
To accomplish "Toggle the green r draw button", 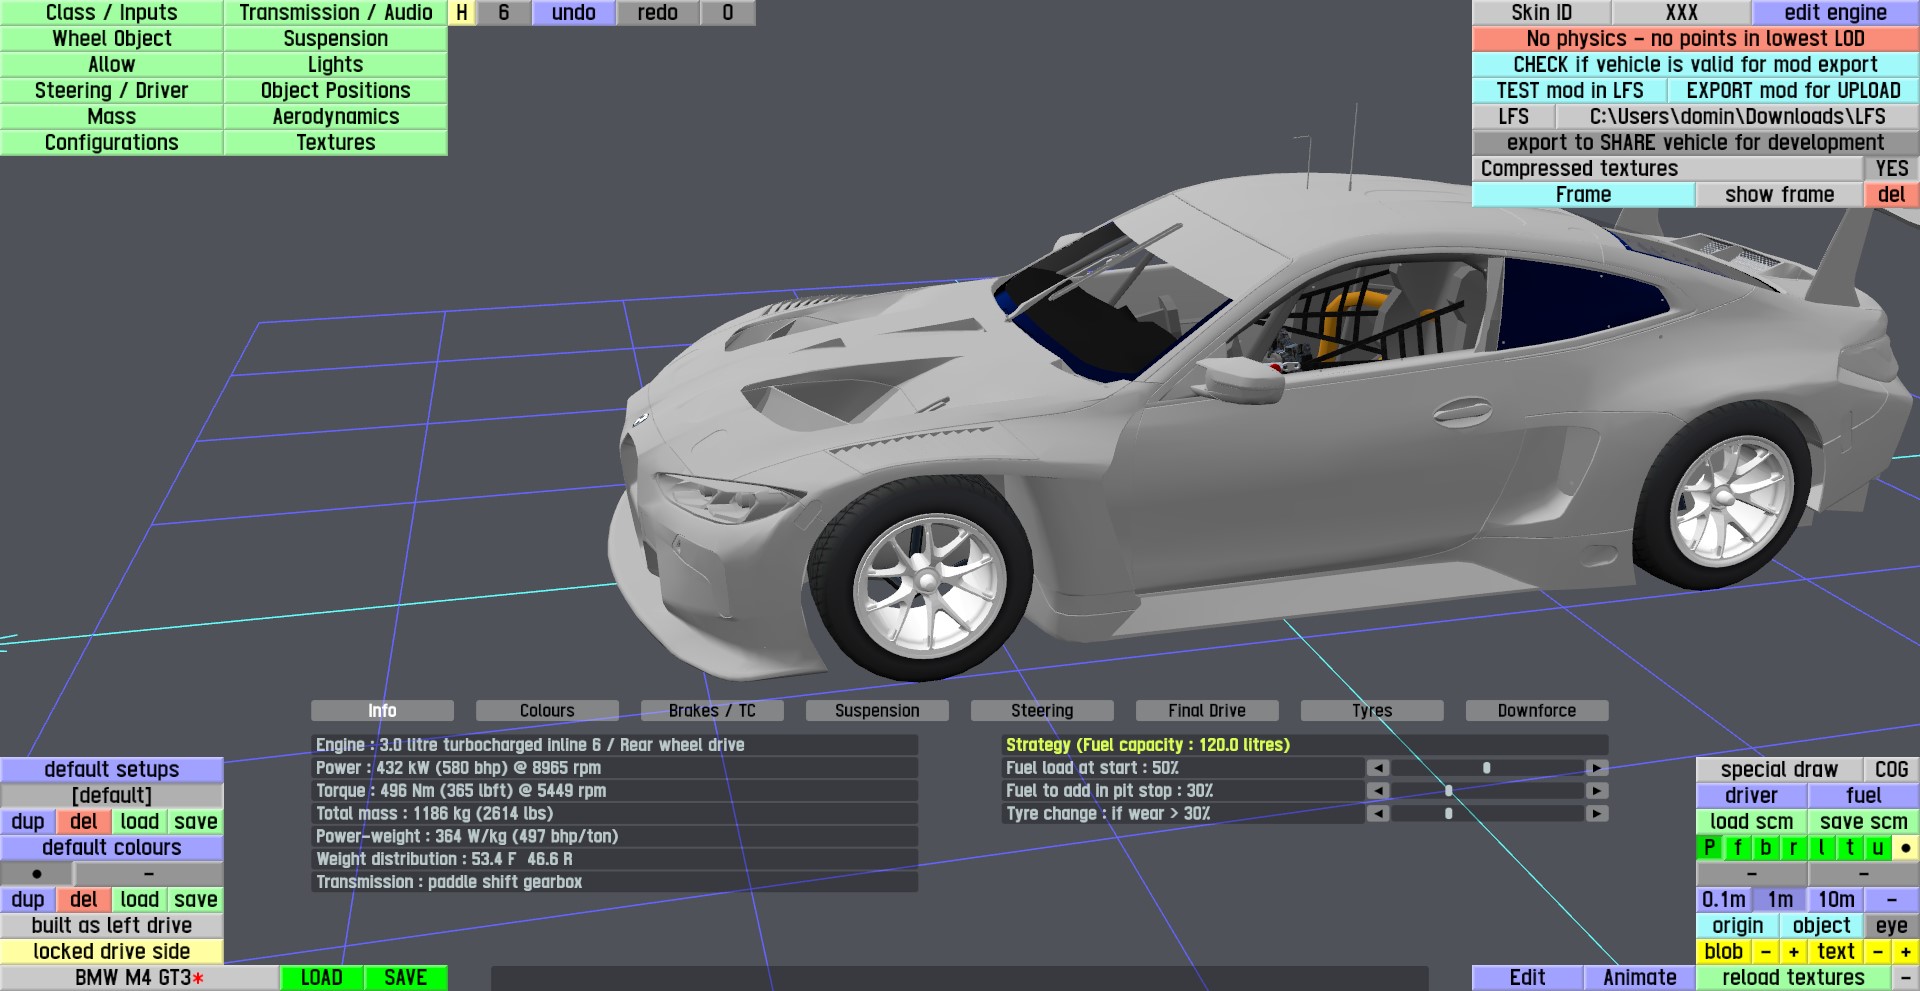I will [x=1794, y=848].
